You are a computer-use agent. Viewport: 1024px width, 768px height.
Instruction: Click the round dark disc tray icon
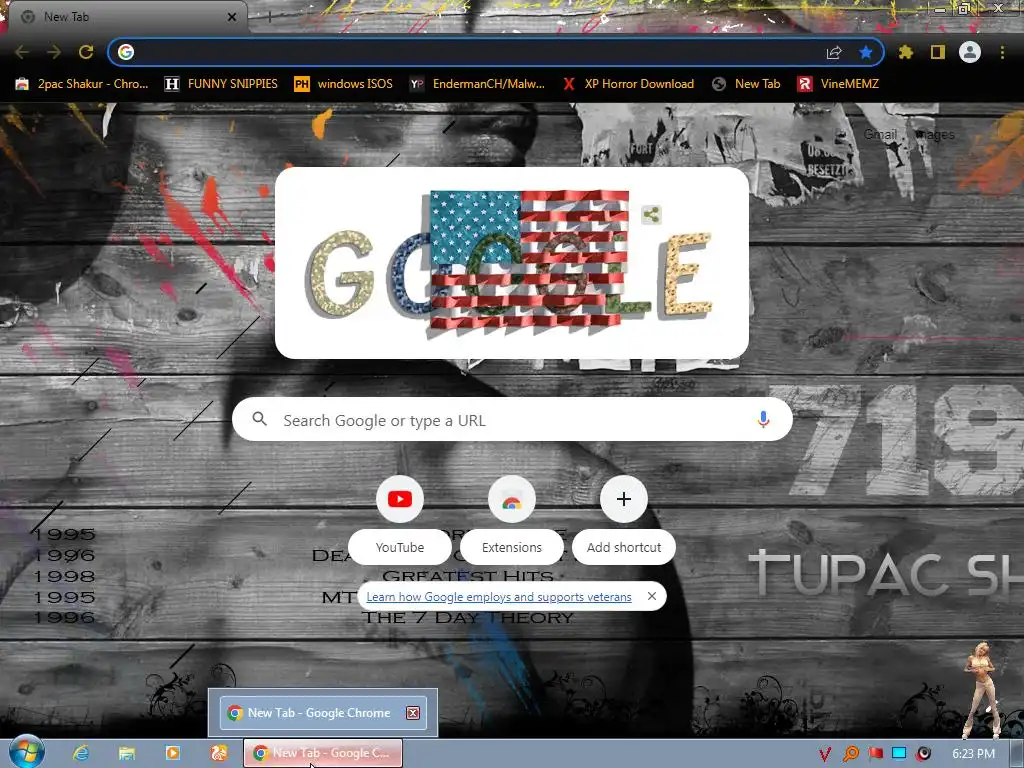tap(923, 754)
